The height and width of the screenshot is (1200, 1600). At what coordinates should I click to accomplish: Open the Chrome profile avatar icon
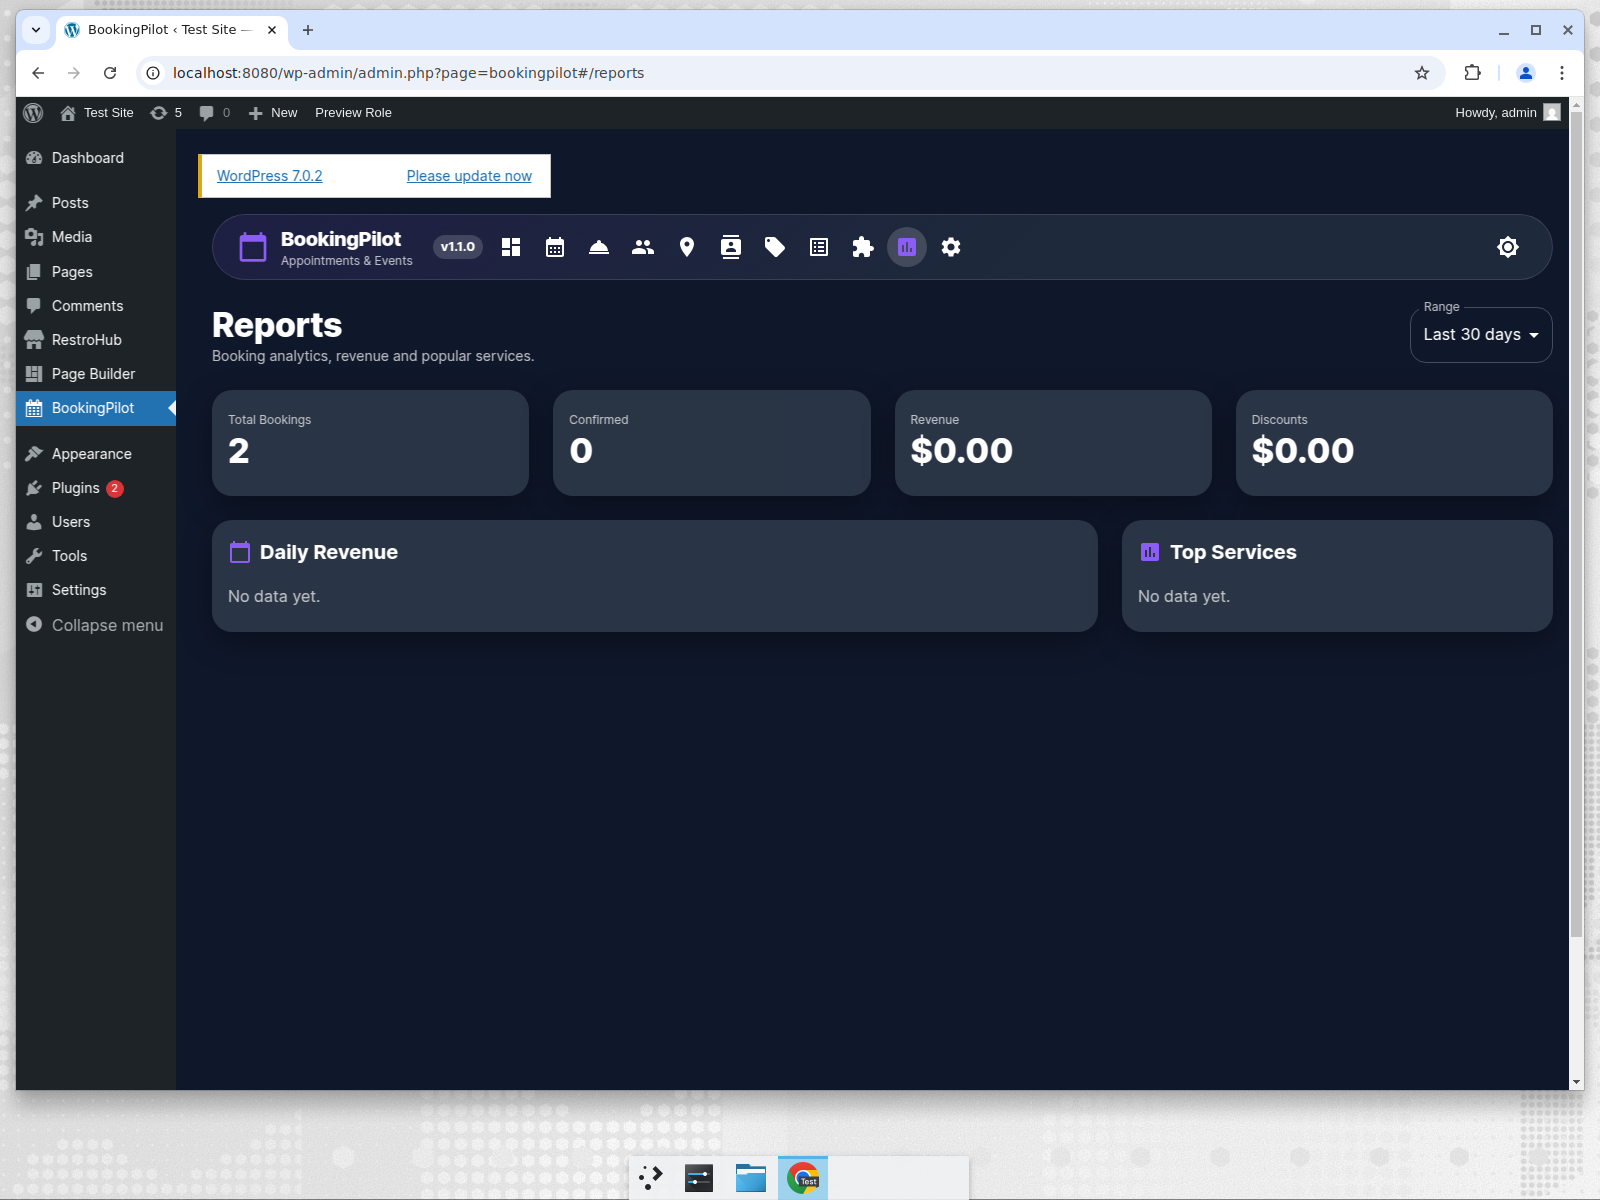1526,73
